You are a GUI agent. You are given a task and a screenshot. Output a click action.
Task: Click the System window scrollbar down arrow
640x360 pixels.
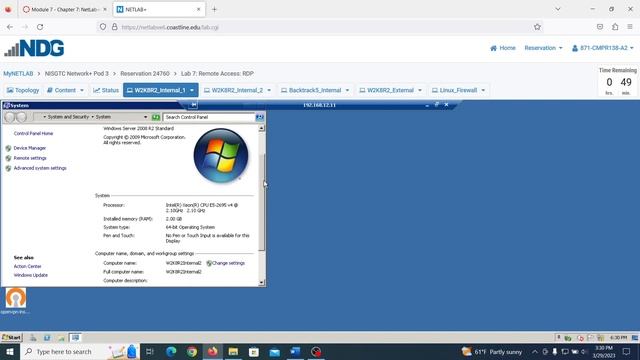[261, 282]
